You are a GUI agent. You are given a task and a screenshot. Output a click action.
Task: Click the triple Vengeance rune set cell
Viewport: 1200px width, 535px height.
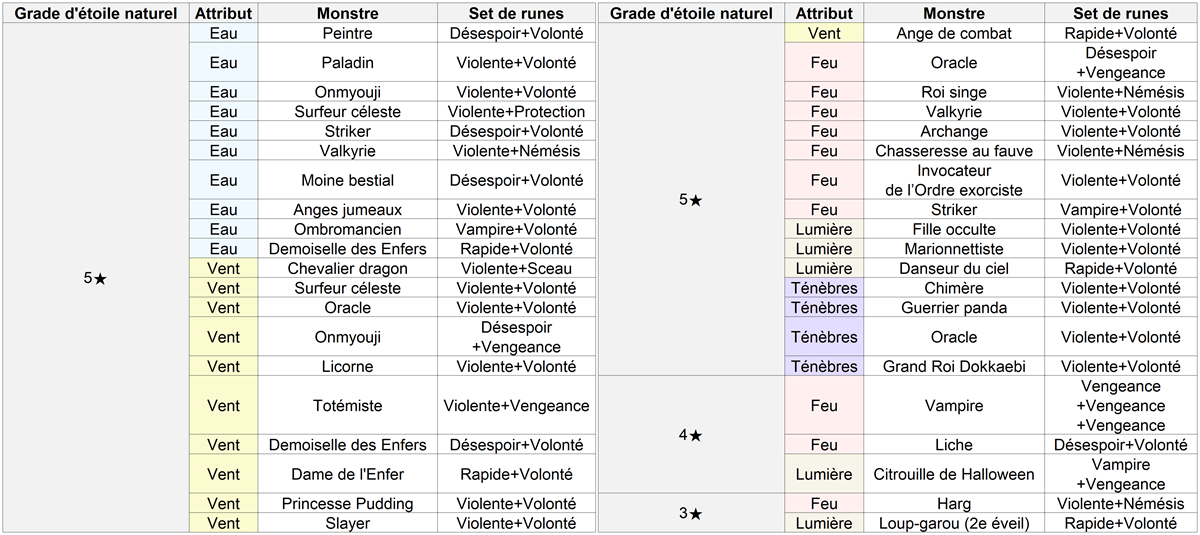(x=1120, y=406)
